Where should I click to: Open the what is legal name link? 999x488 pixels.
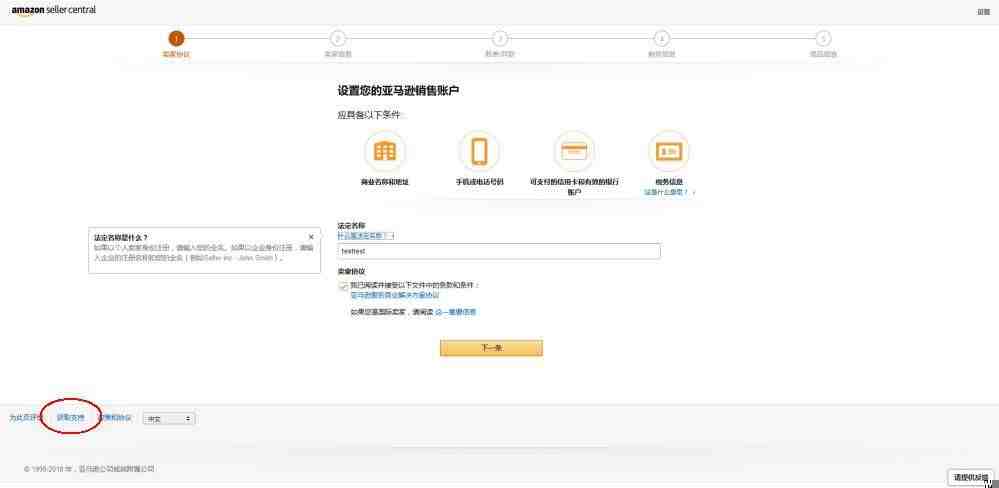[366, 236]
